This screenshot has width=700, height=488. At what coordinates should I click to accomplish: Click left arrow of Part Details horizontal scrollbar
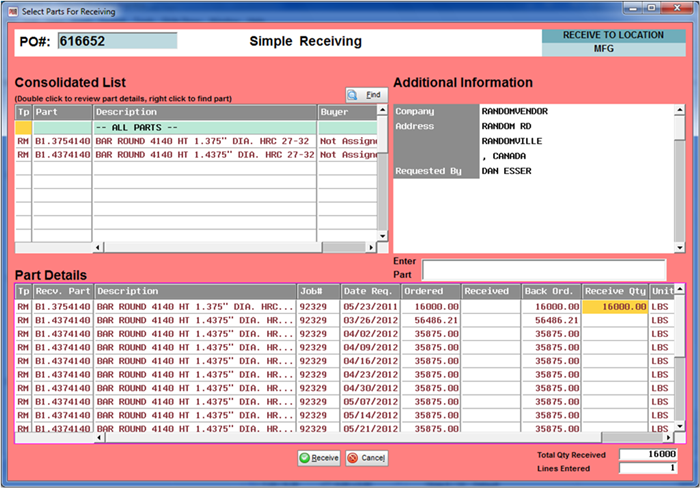(99, 438)
